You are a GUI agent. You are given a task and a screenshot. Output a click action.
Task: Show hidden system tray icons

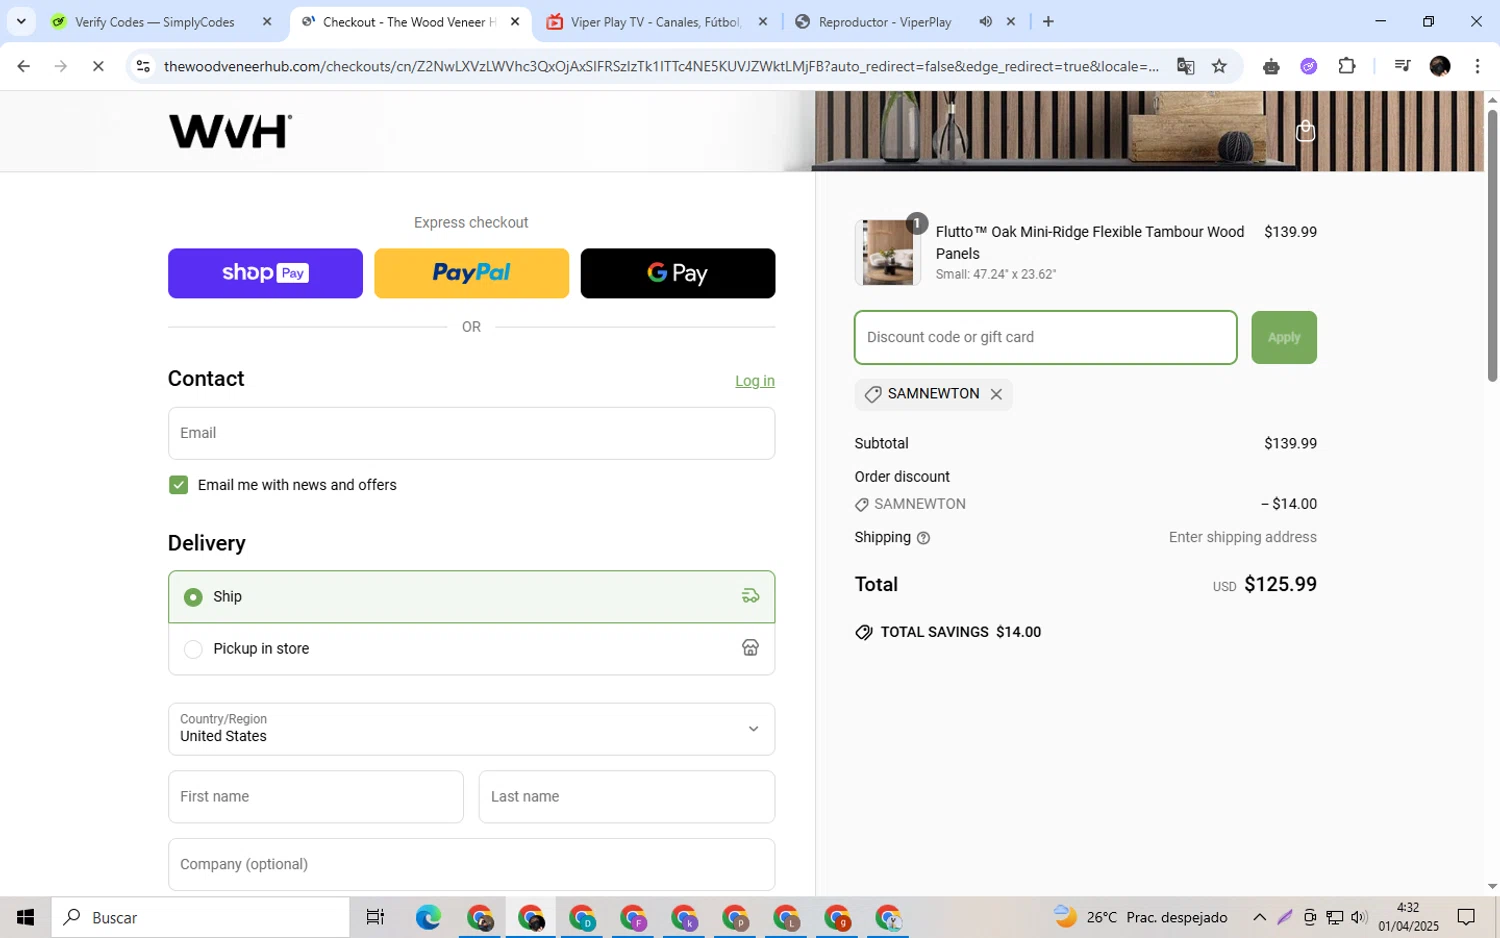point(1259,917)
